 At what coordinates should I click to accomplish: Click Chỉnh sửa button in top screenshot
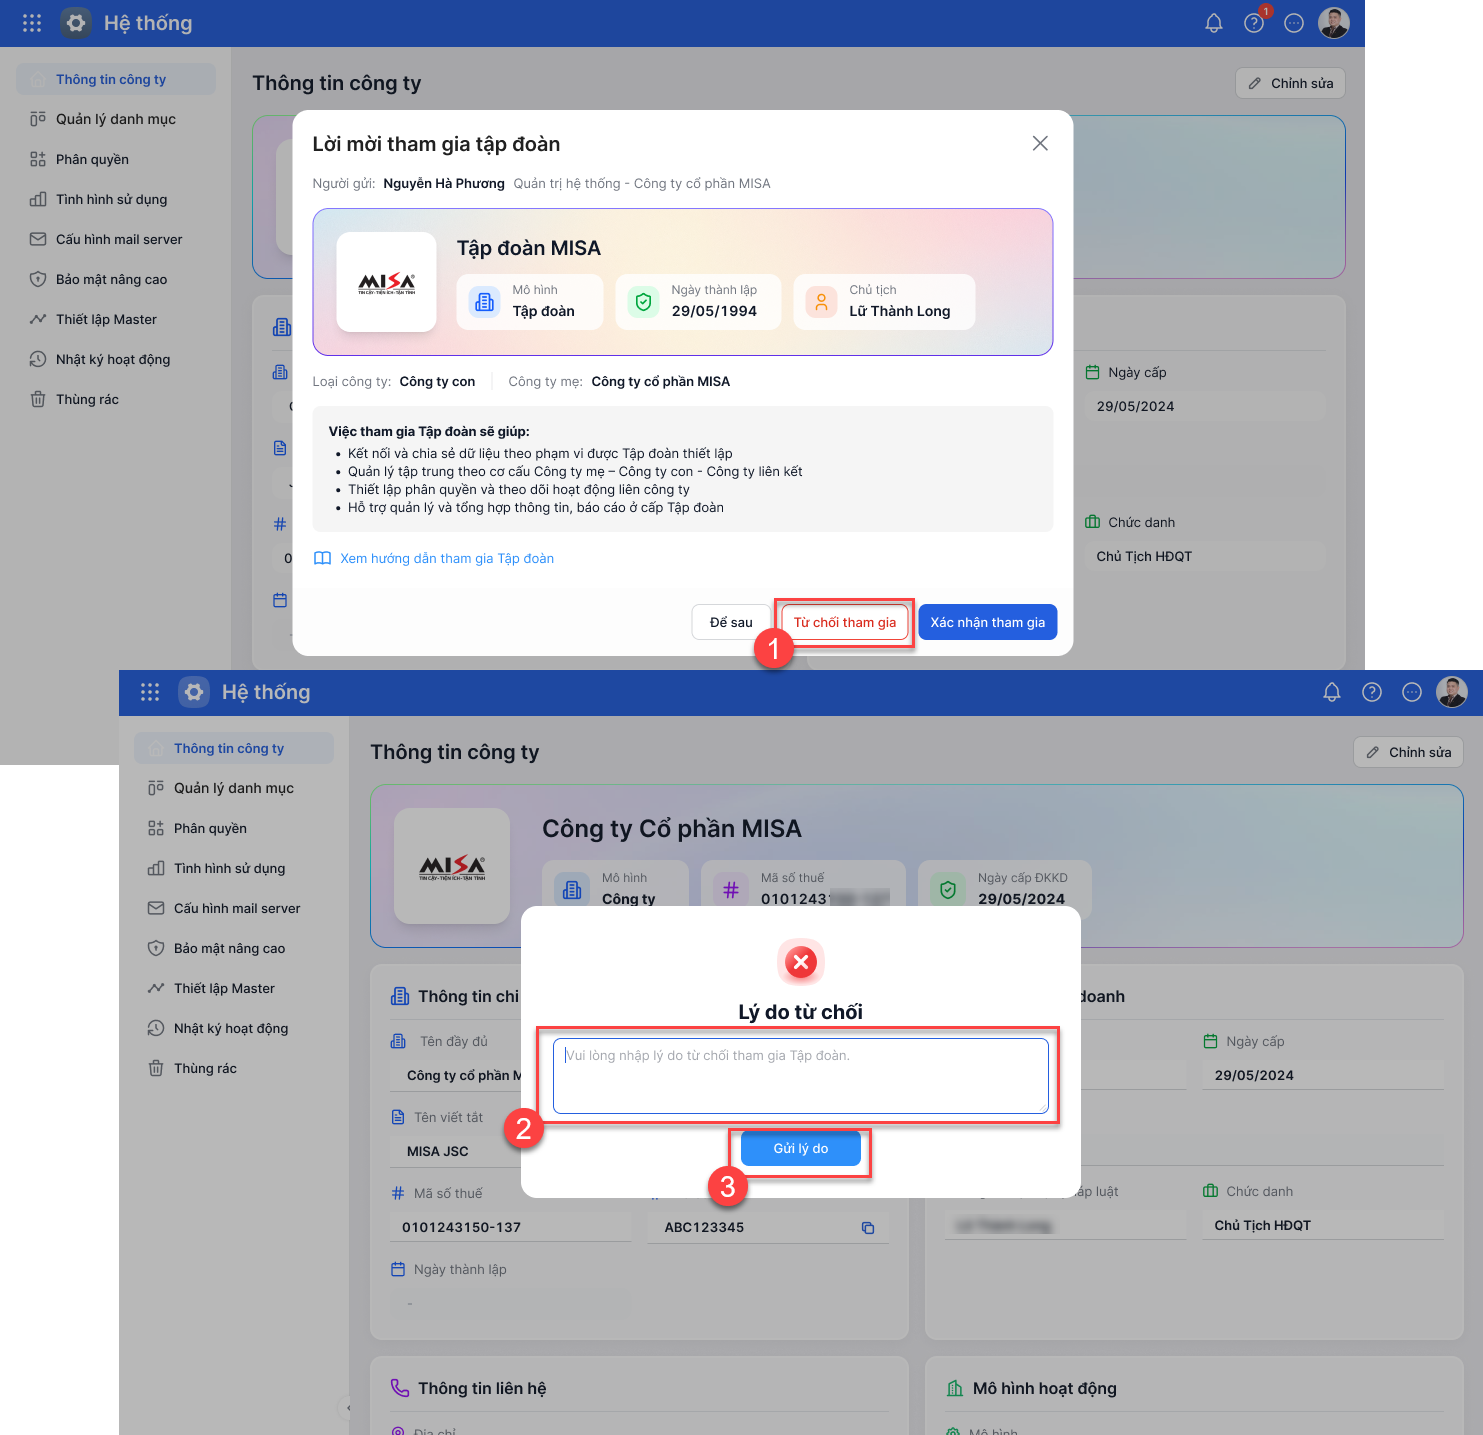(1290, 83)
